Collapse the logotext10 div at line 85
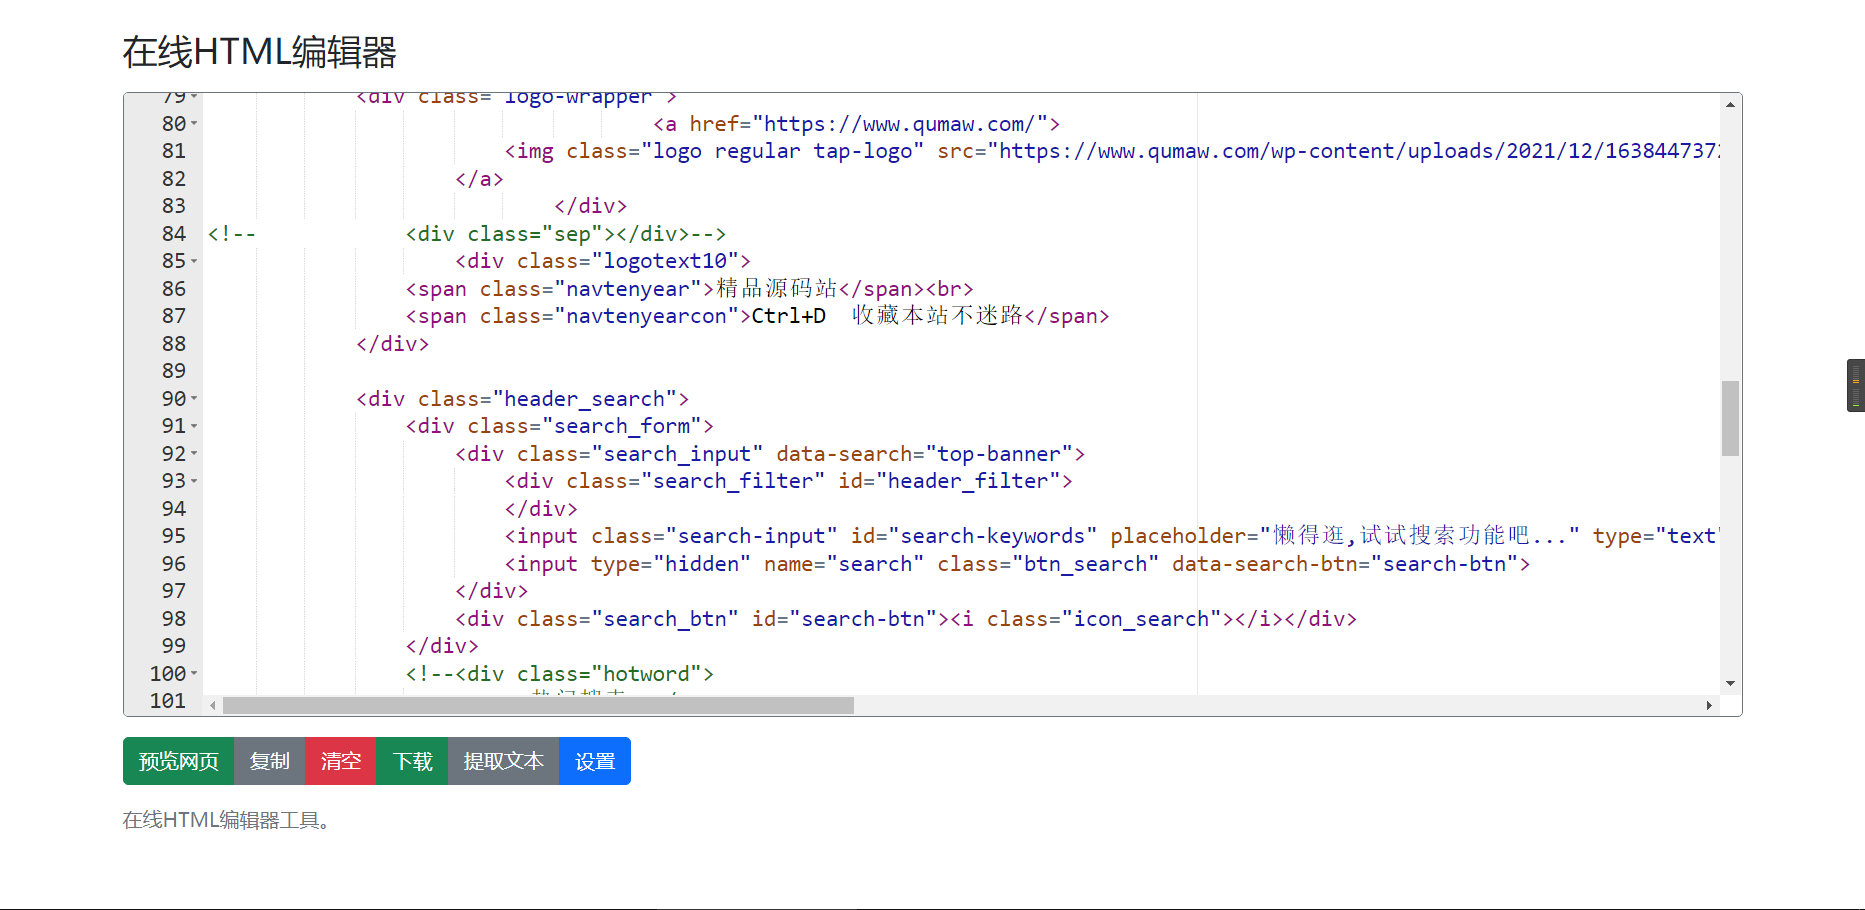1865x910 pixels. click(194, 261)
